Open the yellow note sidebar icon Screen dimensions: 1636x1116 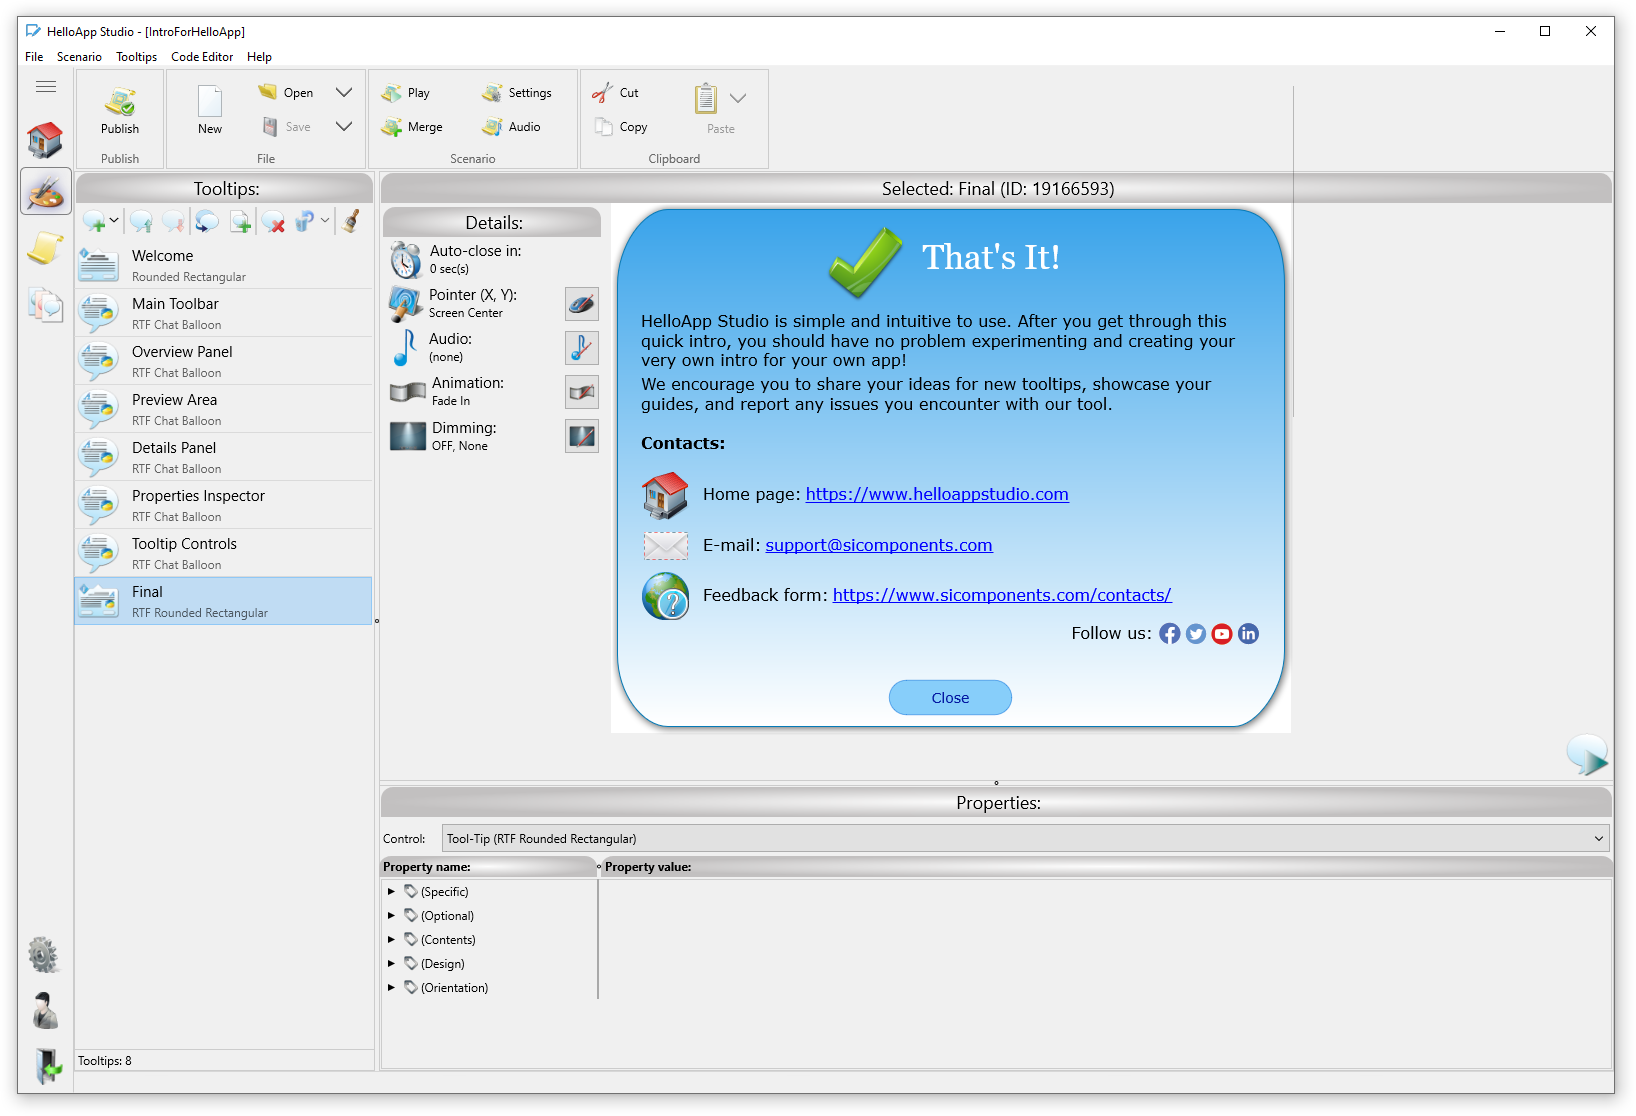click(x=45, y=248)
